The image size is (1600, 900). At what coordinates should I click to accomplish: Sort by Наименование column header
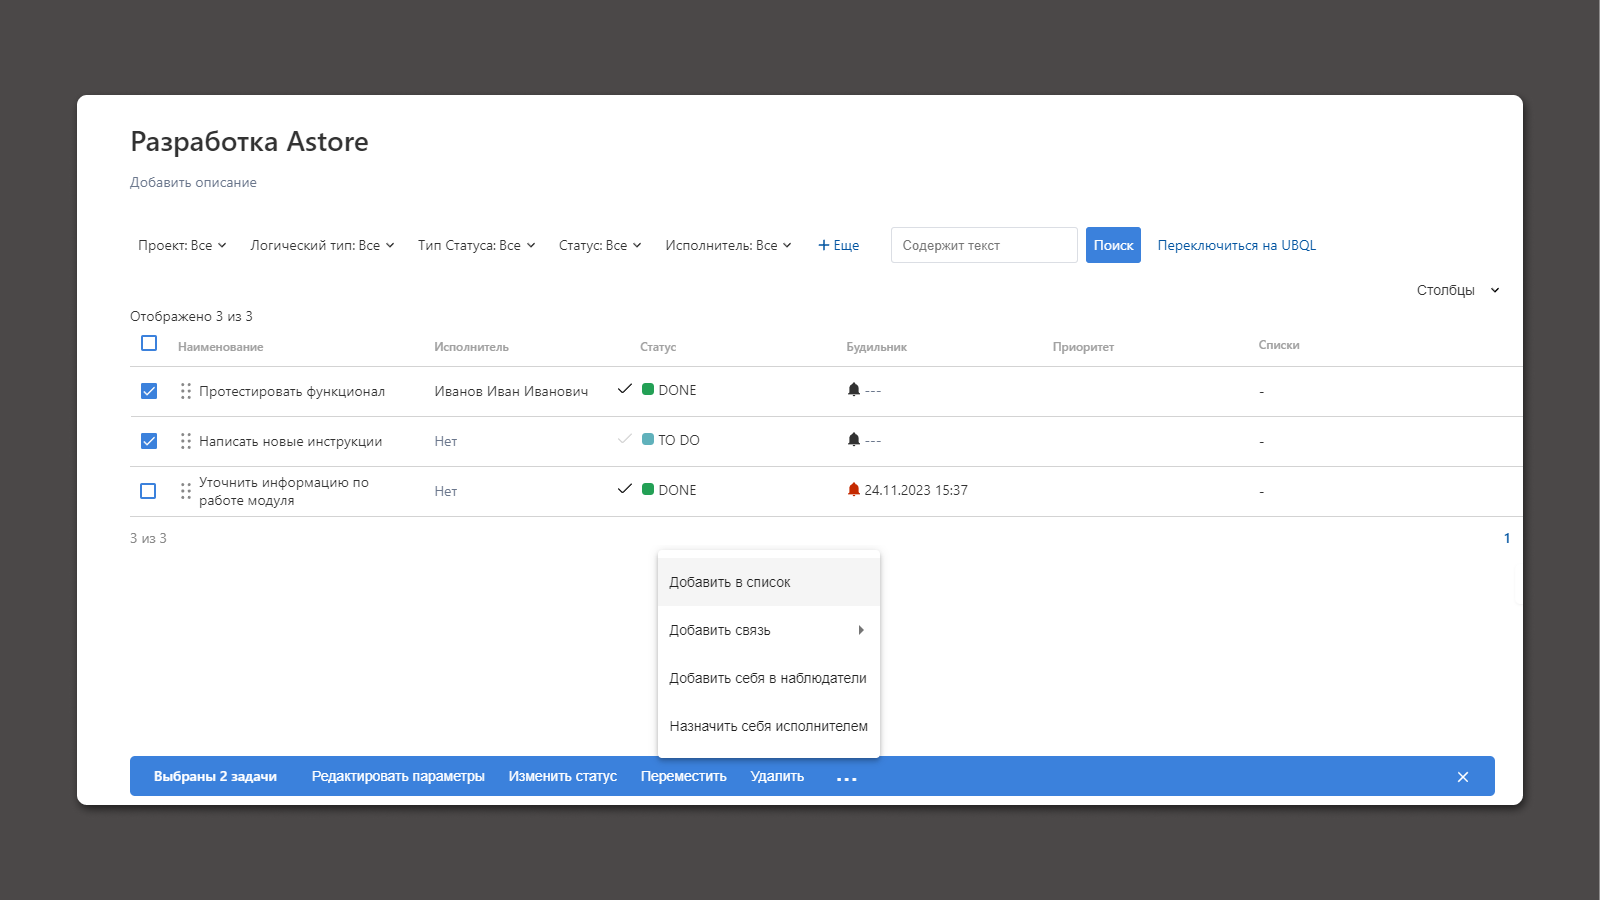[x=221, y=347]
